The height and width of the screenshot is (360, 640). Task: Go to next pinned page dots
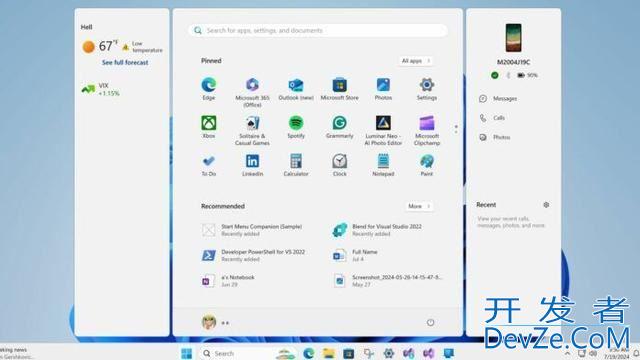click(x=456, y=129)
